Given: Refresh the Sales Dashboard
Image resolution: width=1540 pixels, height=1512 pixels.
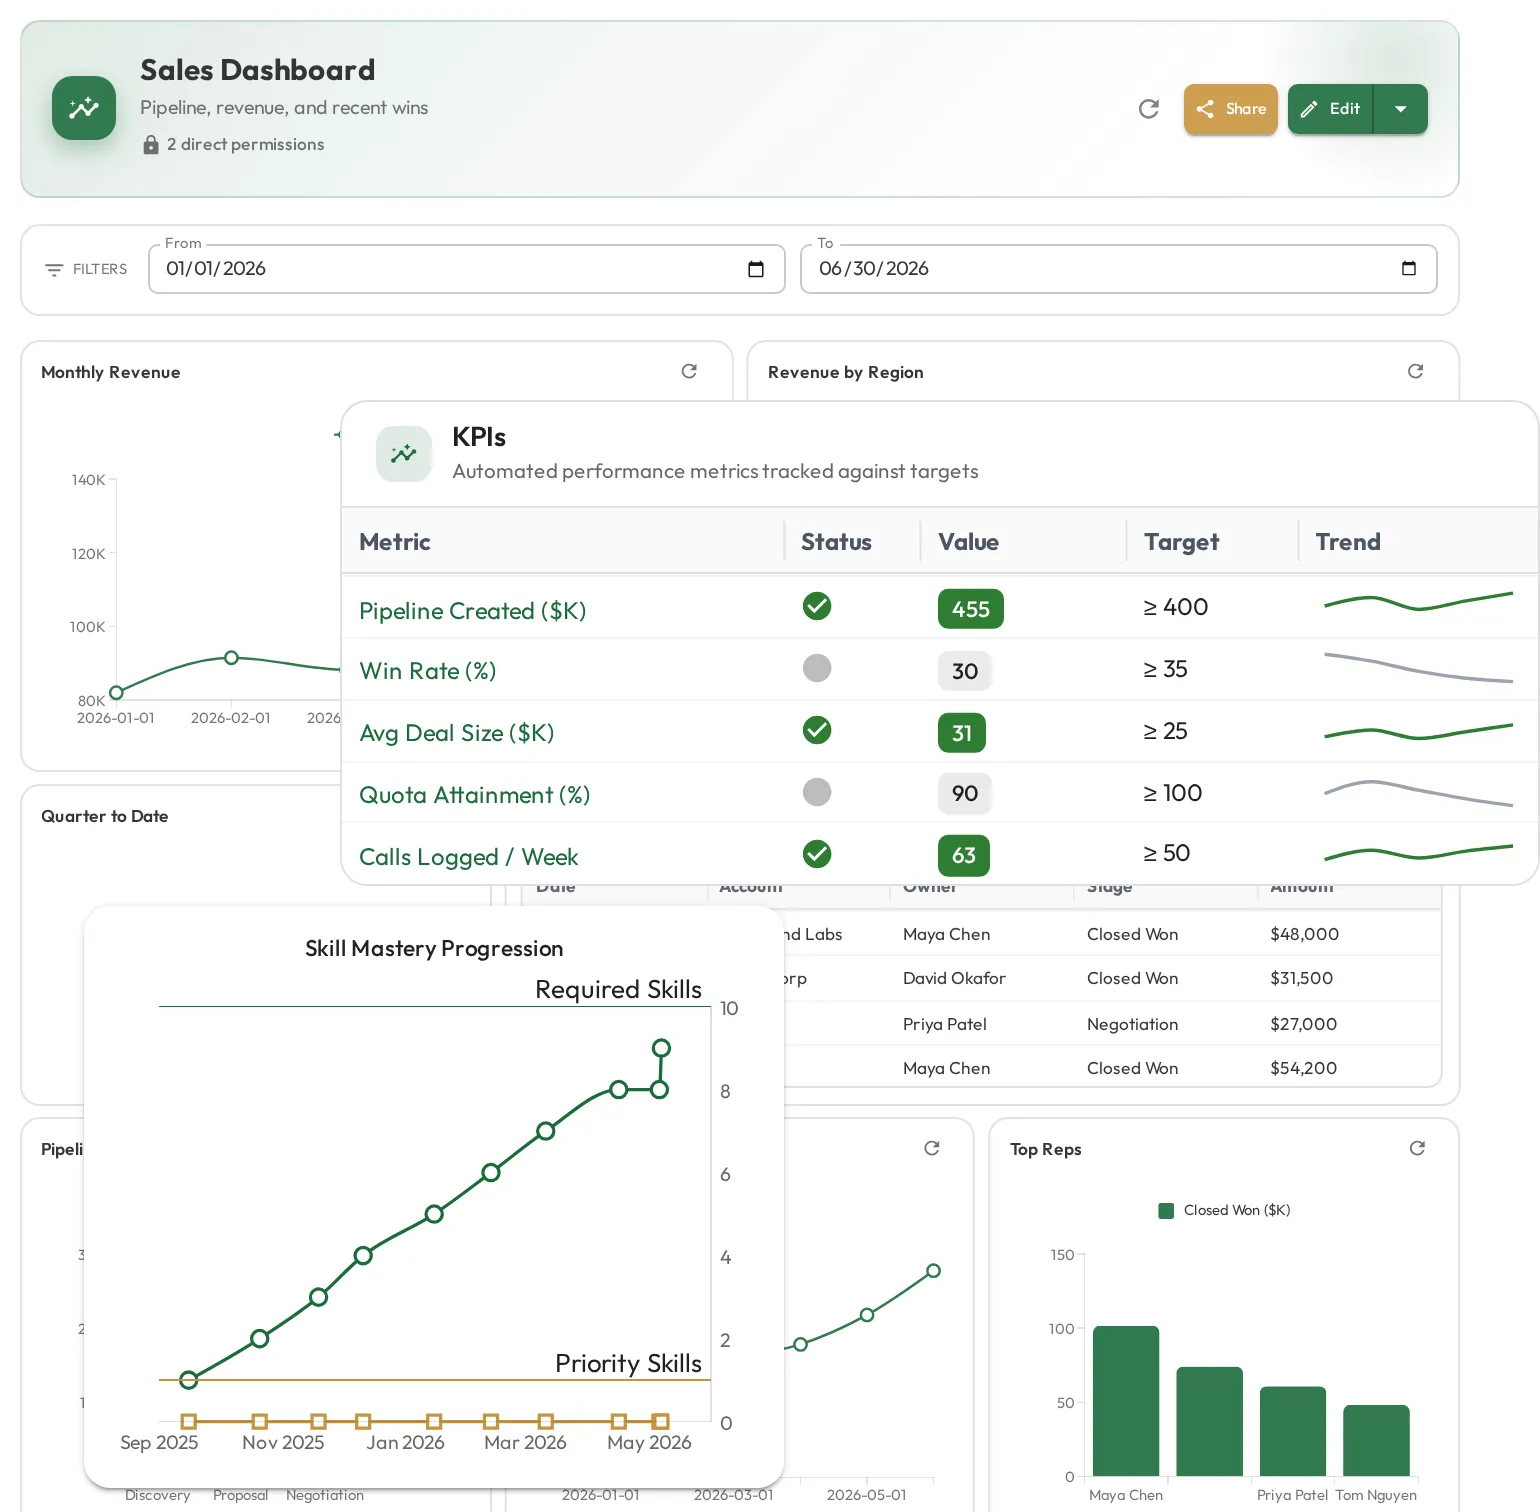Looking at the screenshot, I should click(1149, 109).
